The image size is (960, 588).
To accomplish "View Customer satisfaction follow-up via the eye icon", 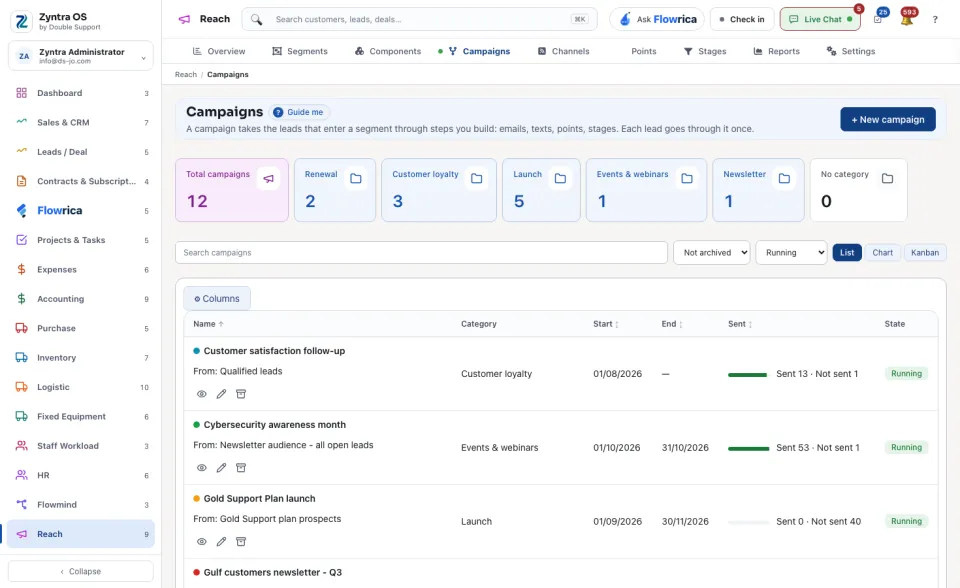I will [x=201, y=394].
